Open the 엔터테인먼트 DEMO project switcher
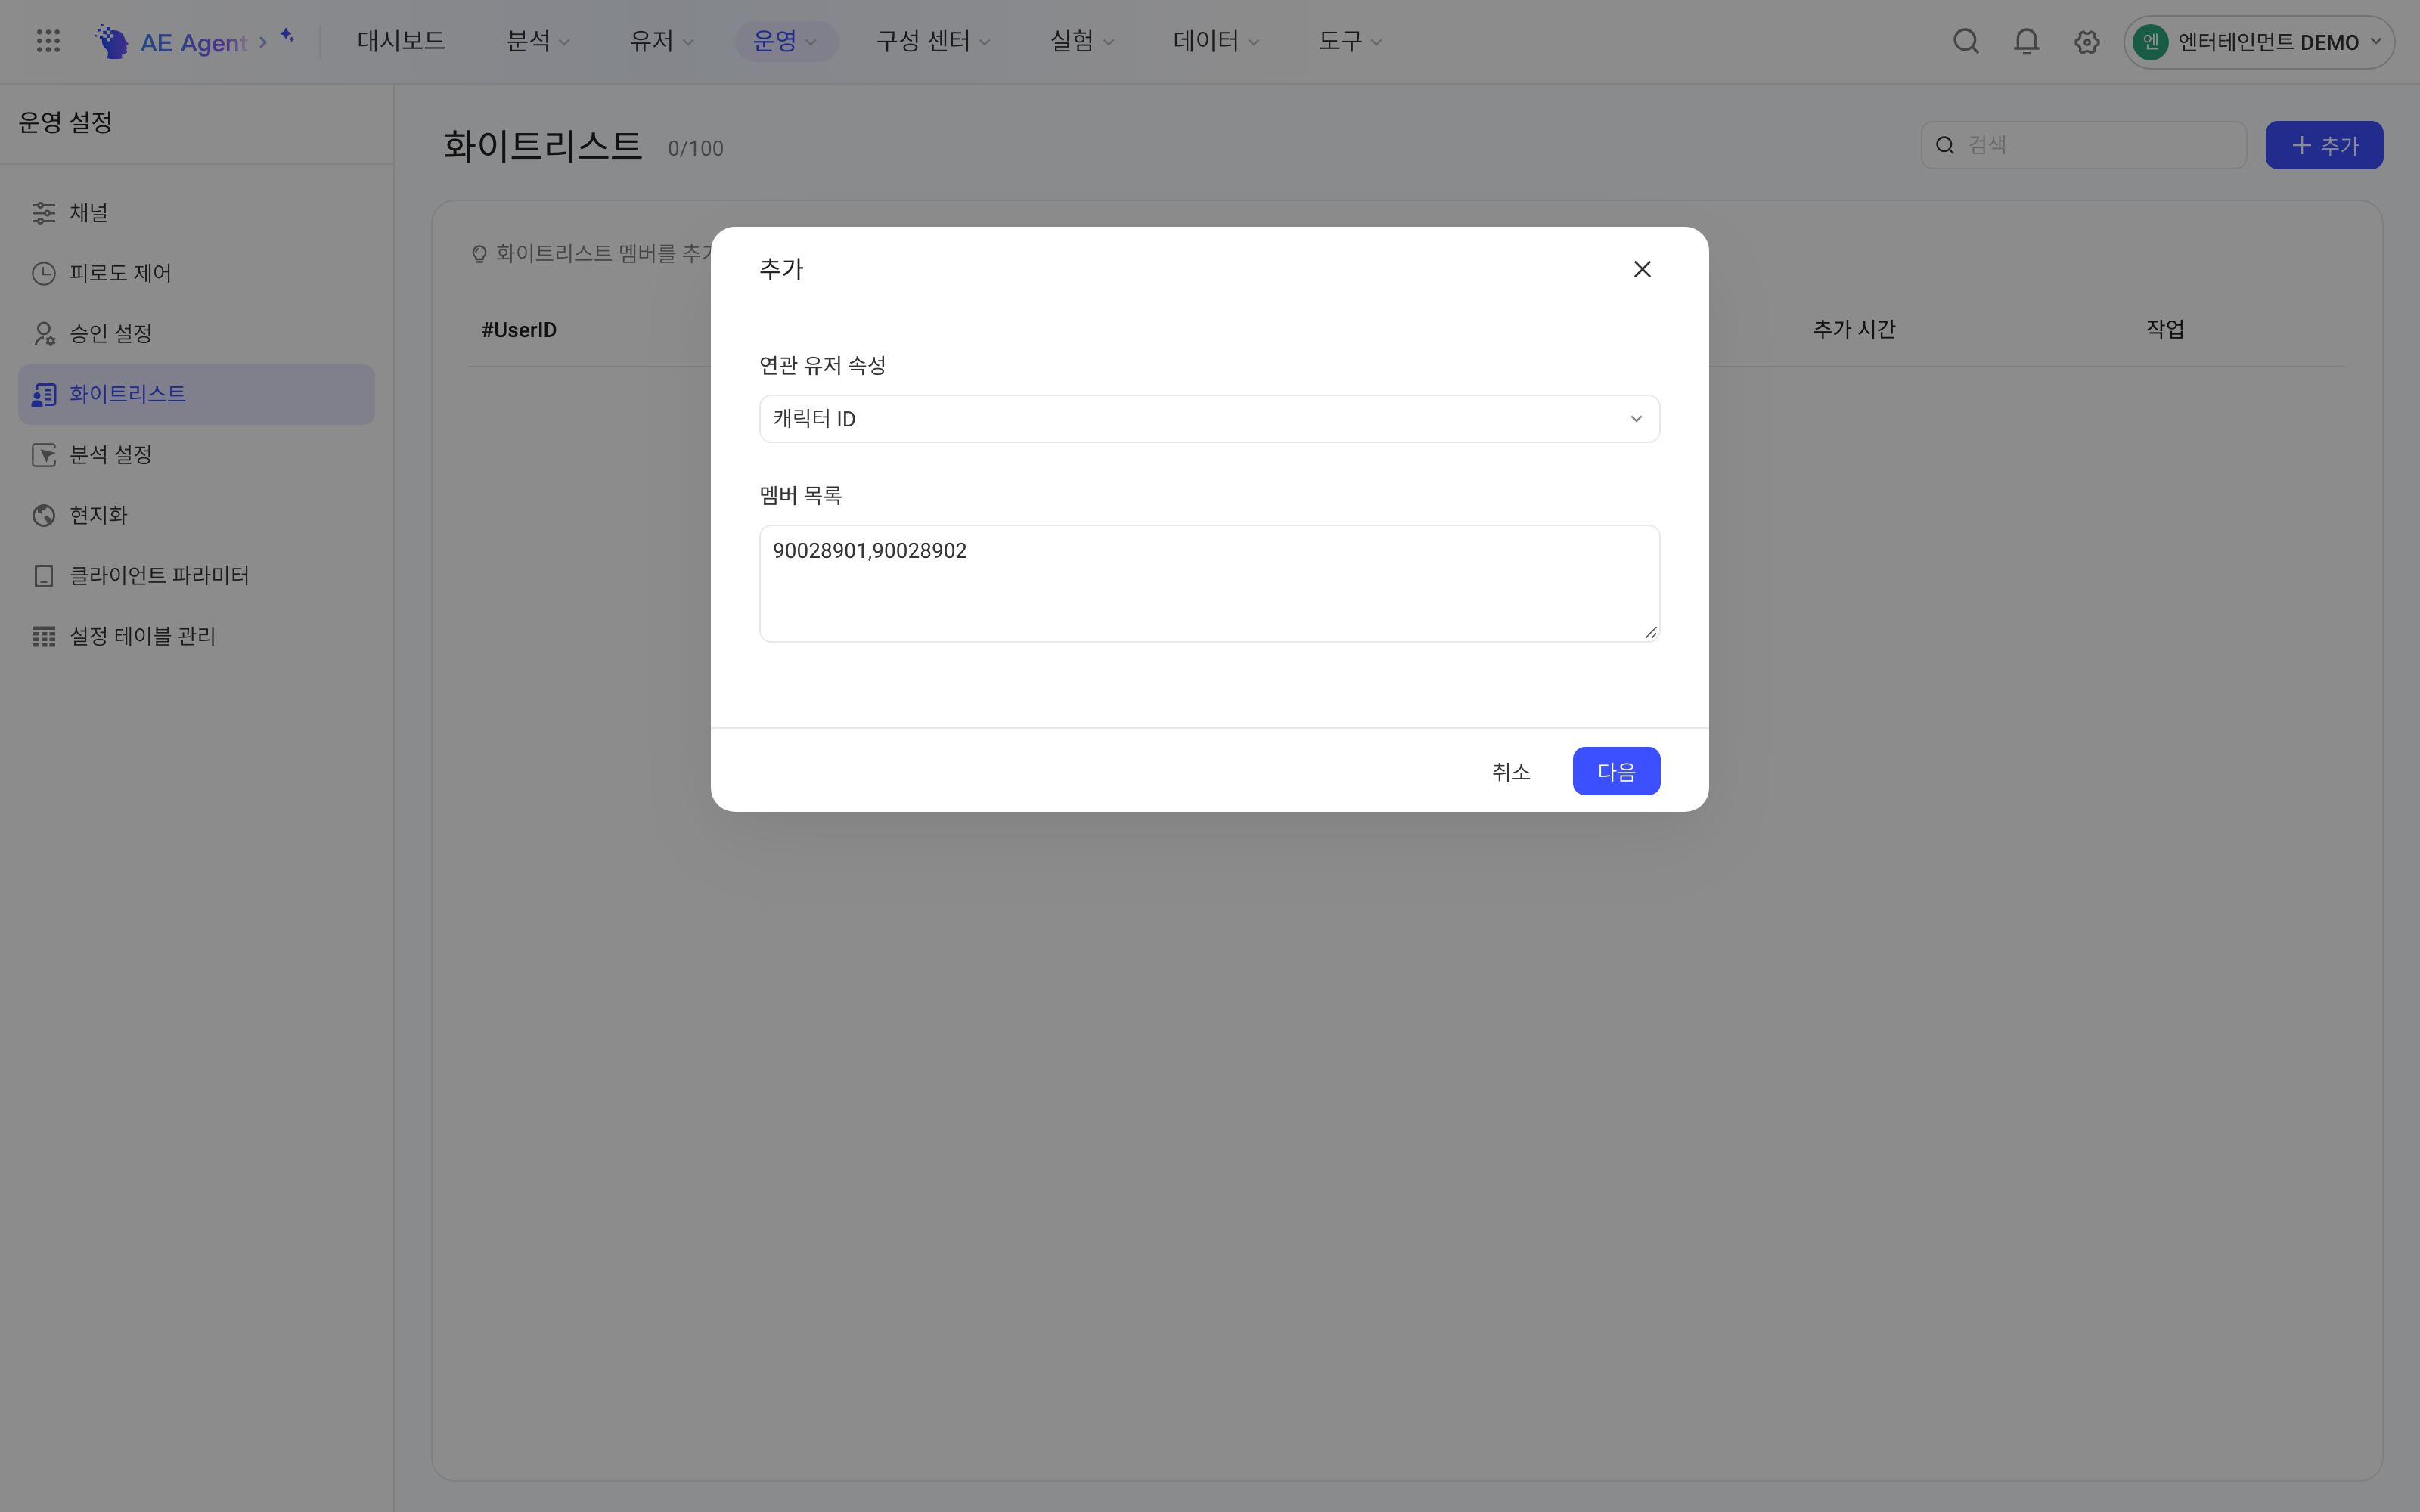 (2259, 42)
